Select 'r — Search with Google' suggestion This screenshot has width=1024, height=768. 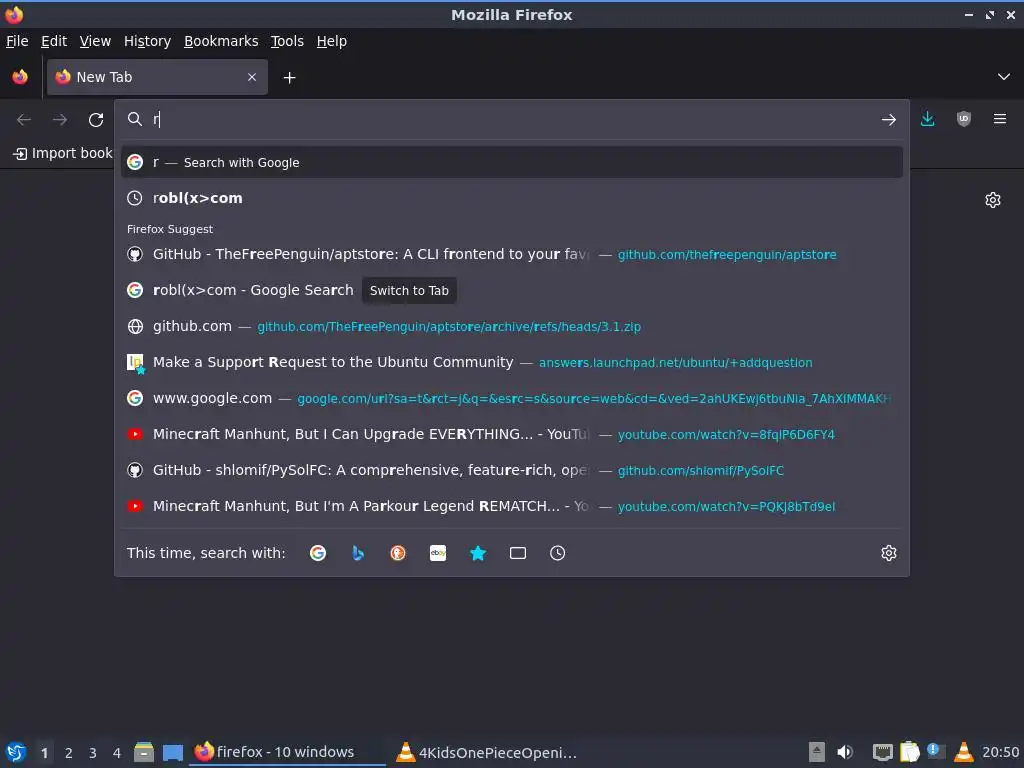click(x=512, y=163)
